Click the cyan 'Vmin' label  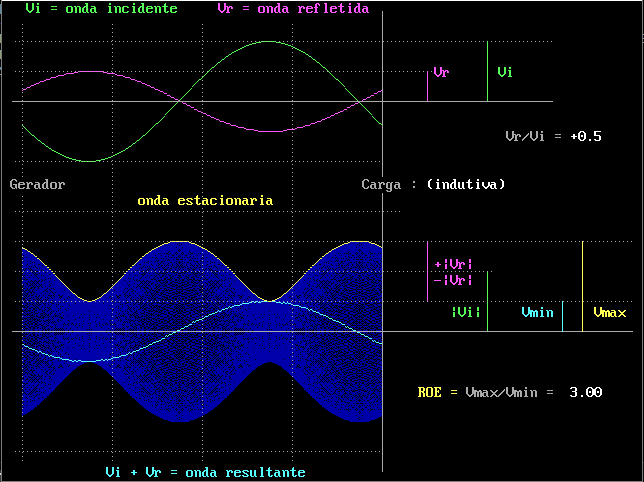pos(538,312)
